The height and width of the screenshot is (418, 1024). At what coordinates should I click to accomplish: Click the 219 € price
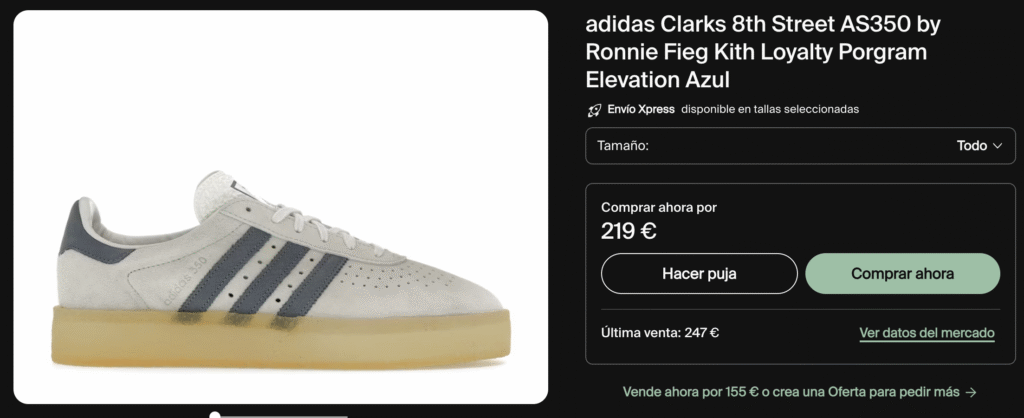[629, 231]
